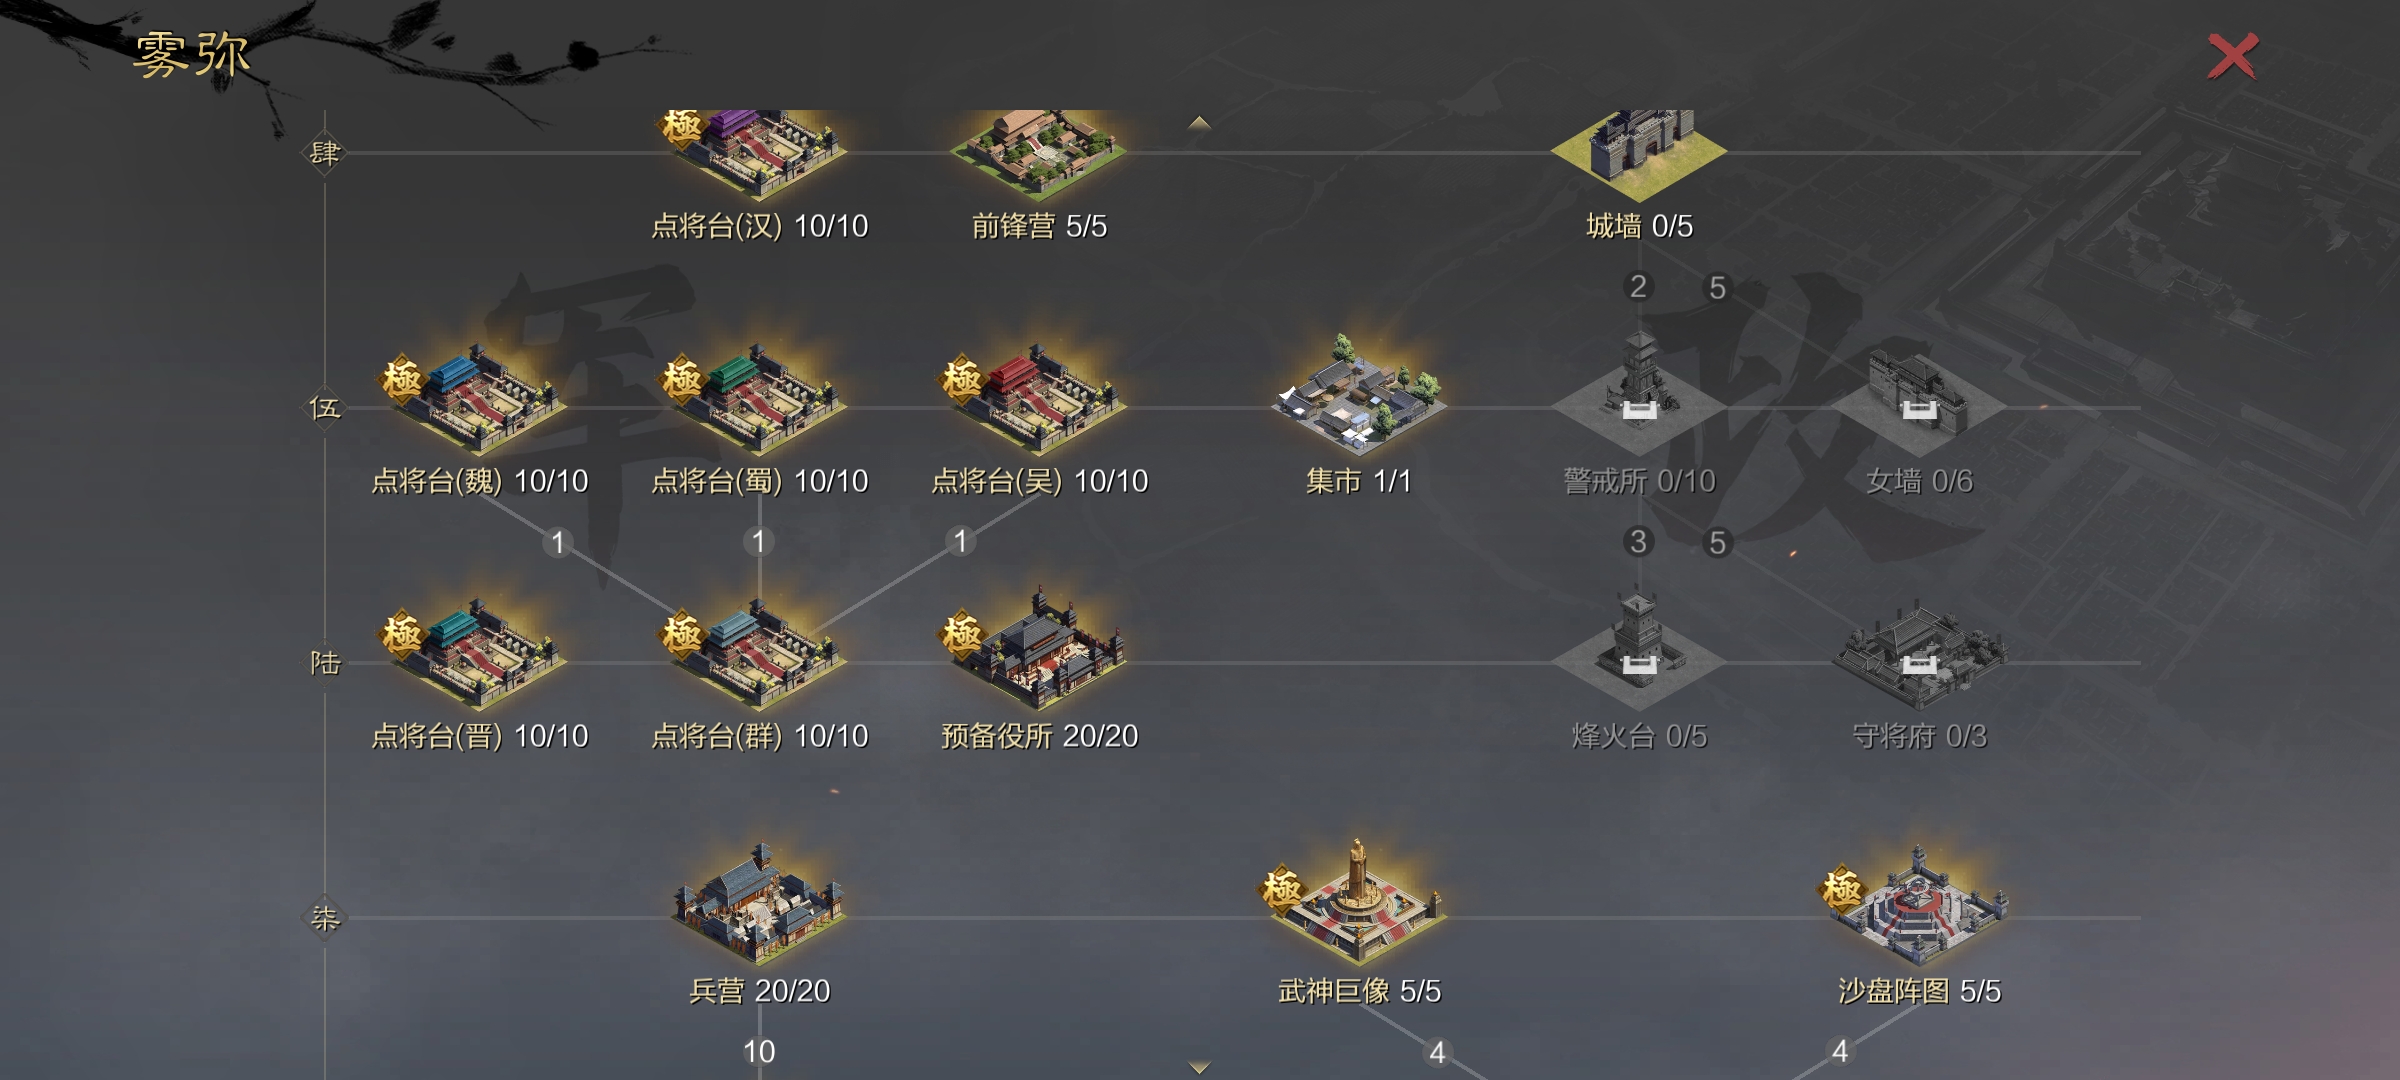
Task: Select the locked 守将府 building
Action: 1918,652
